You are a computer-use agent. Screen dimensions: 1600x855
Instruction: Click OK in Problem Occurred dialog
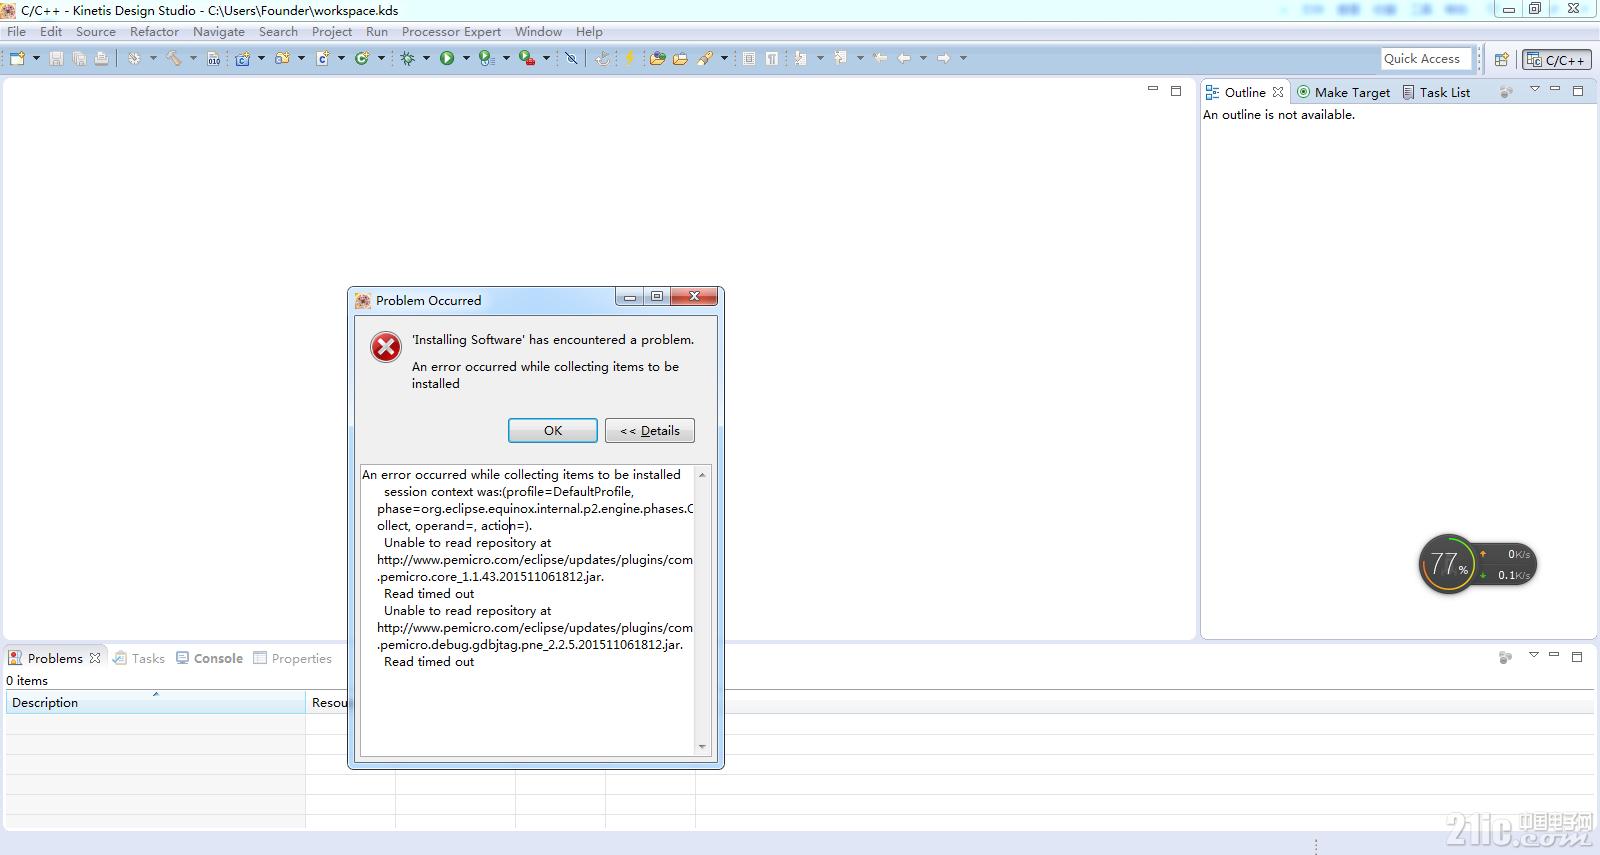point(553,430)
